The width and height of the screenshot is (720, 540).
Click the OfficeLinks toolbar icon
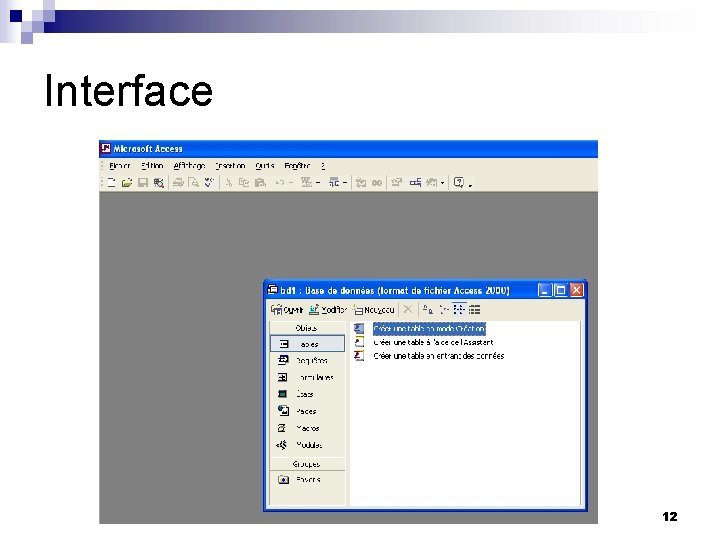pyautogui.click(x=306, y=183)
